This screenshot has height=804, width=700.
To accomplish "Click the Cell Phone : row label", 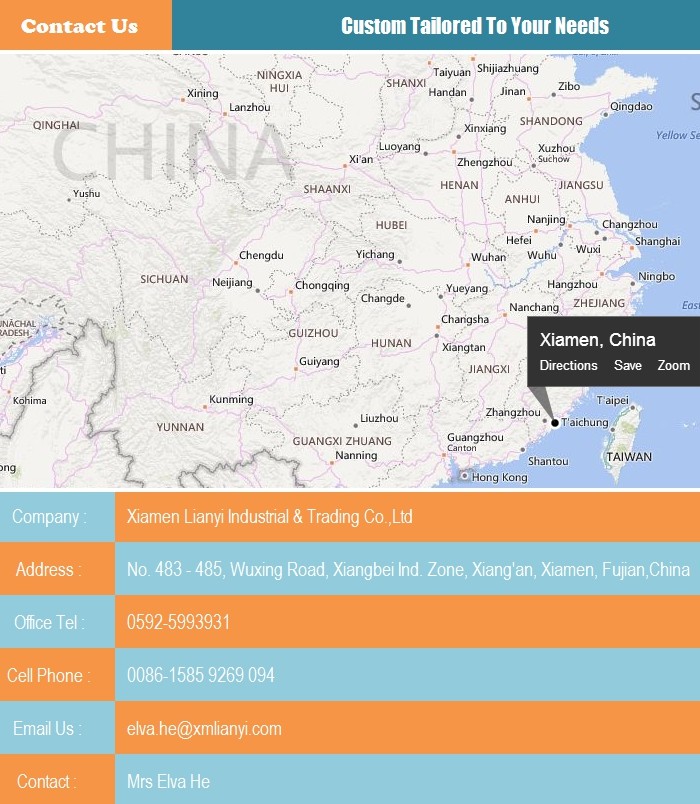I will coord(48,675).
